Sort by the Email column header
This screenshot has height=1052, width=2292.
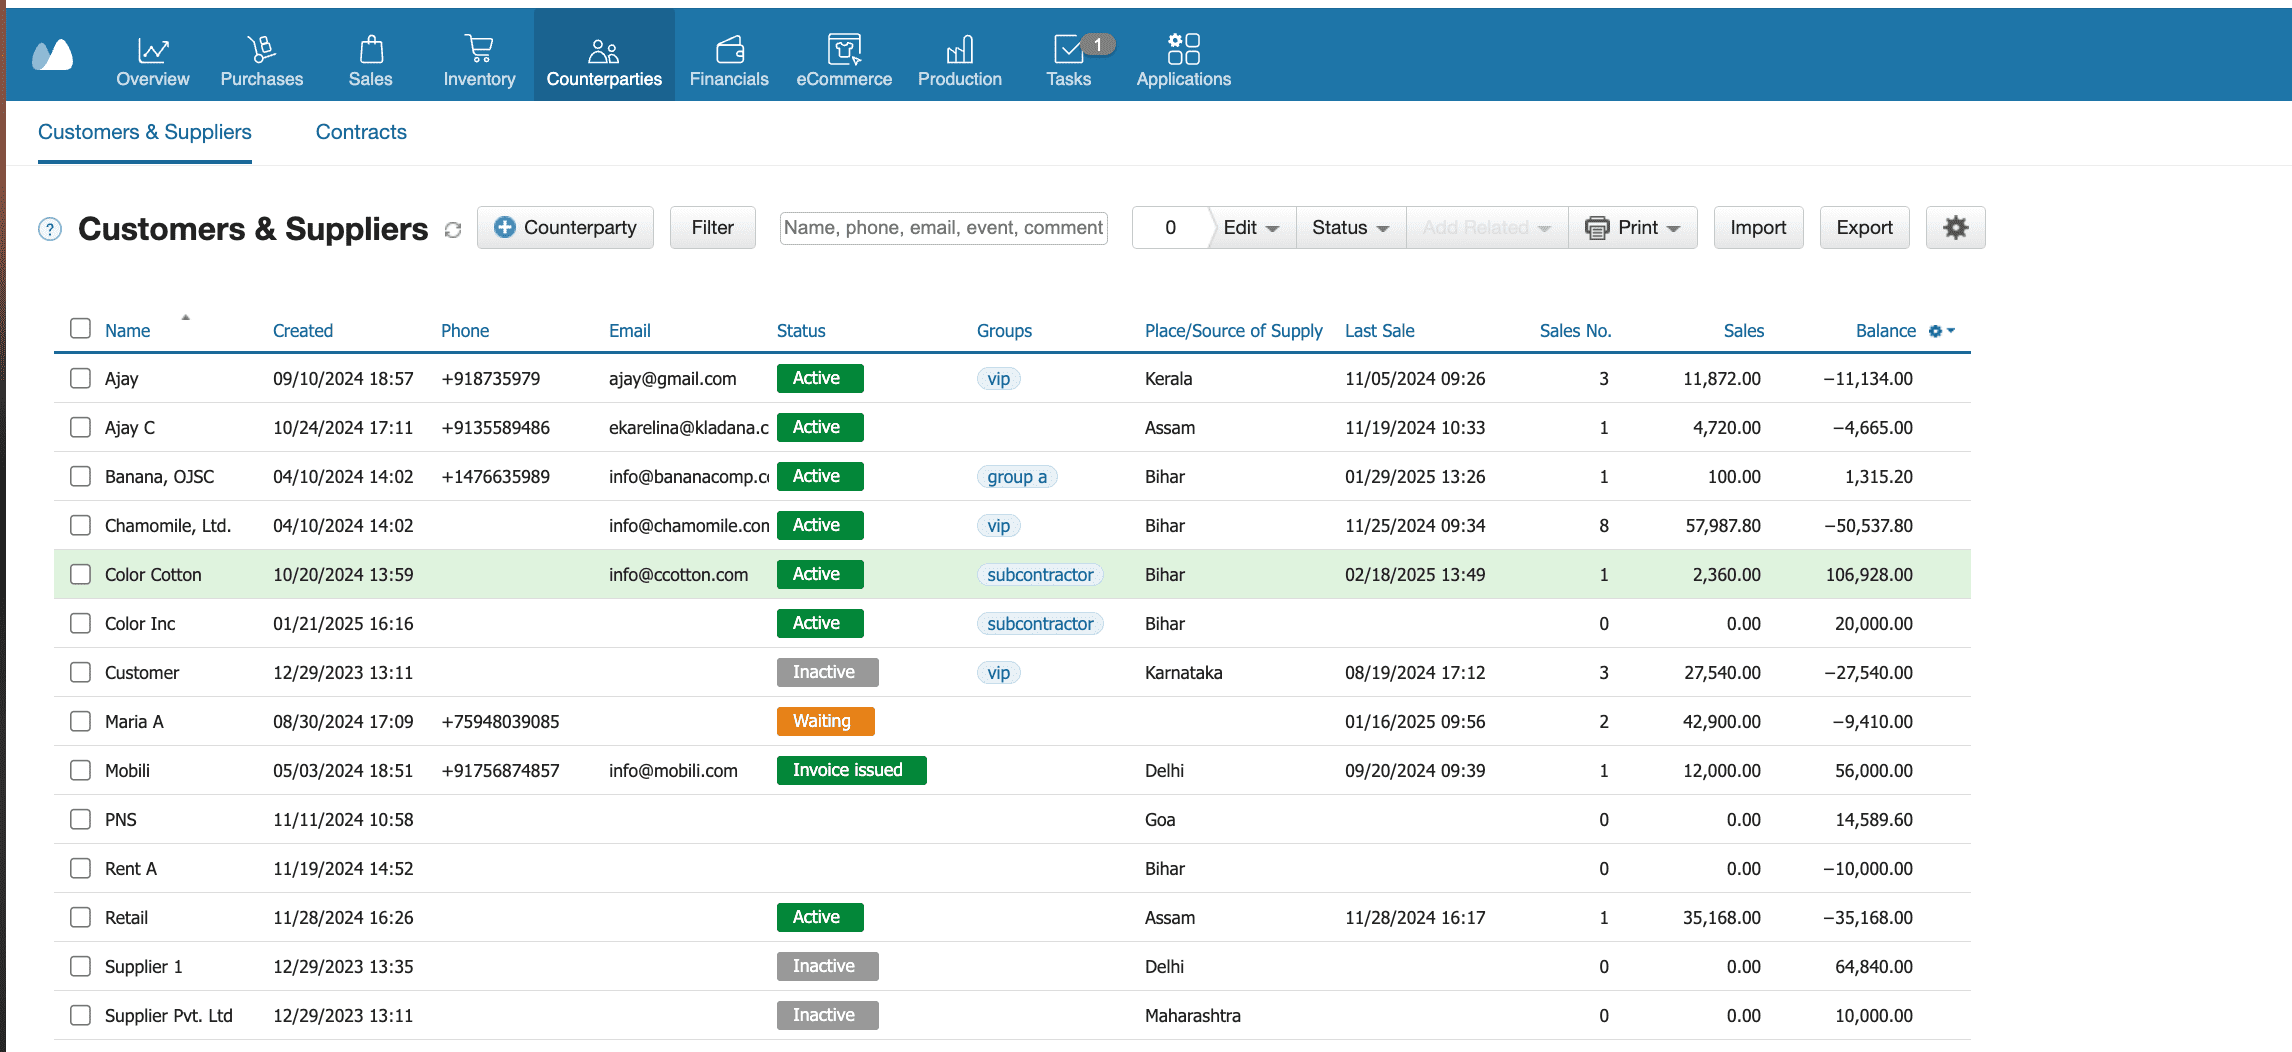(x=630, y=331)
